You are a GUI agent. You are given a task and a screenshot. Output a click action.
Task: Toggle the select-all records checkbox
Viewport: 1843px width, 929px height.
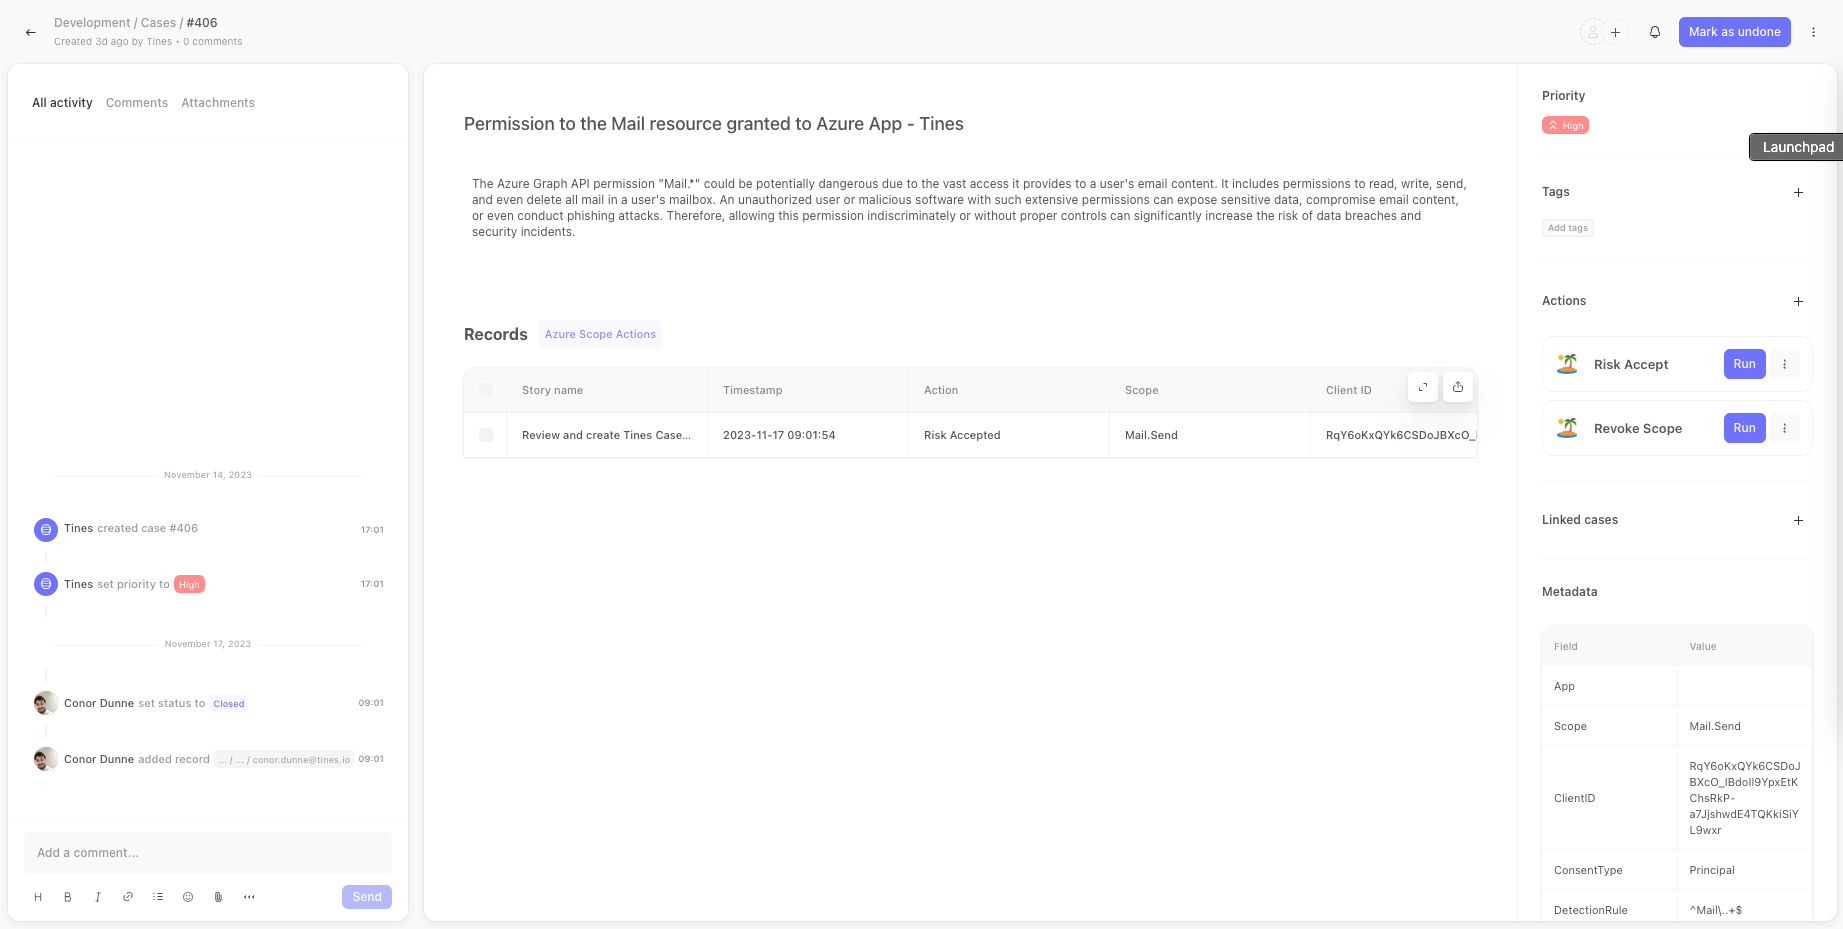pos(486,390)
